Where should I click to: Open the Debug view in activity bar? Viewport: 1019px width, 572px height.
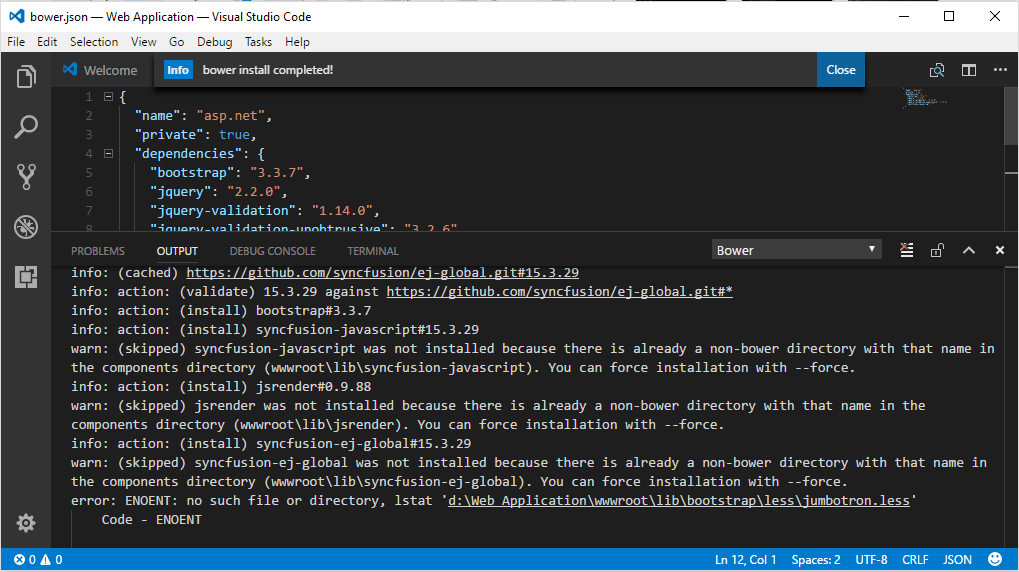click(26, 227)
